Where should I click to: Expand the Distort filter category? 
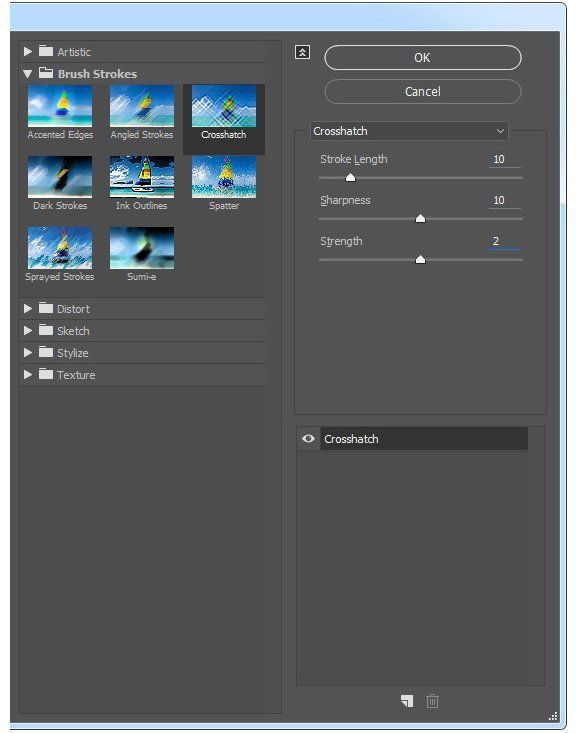28,309
